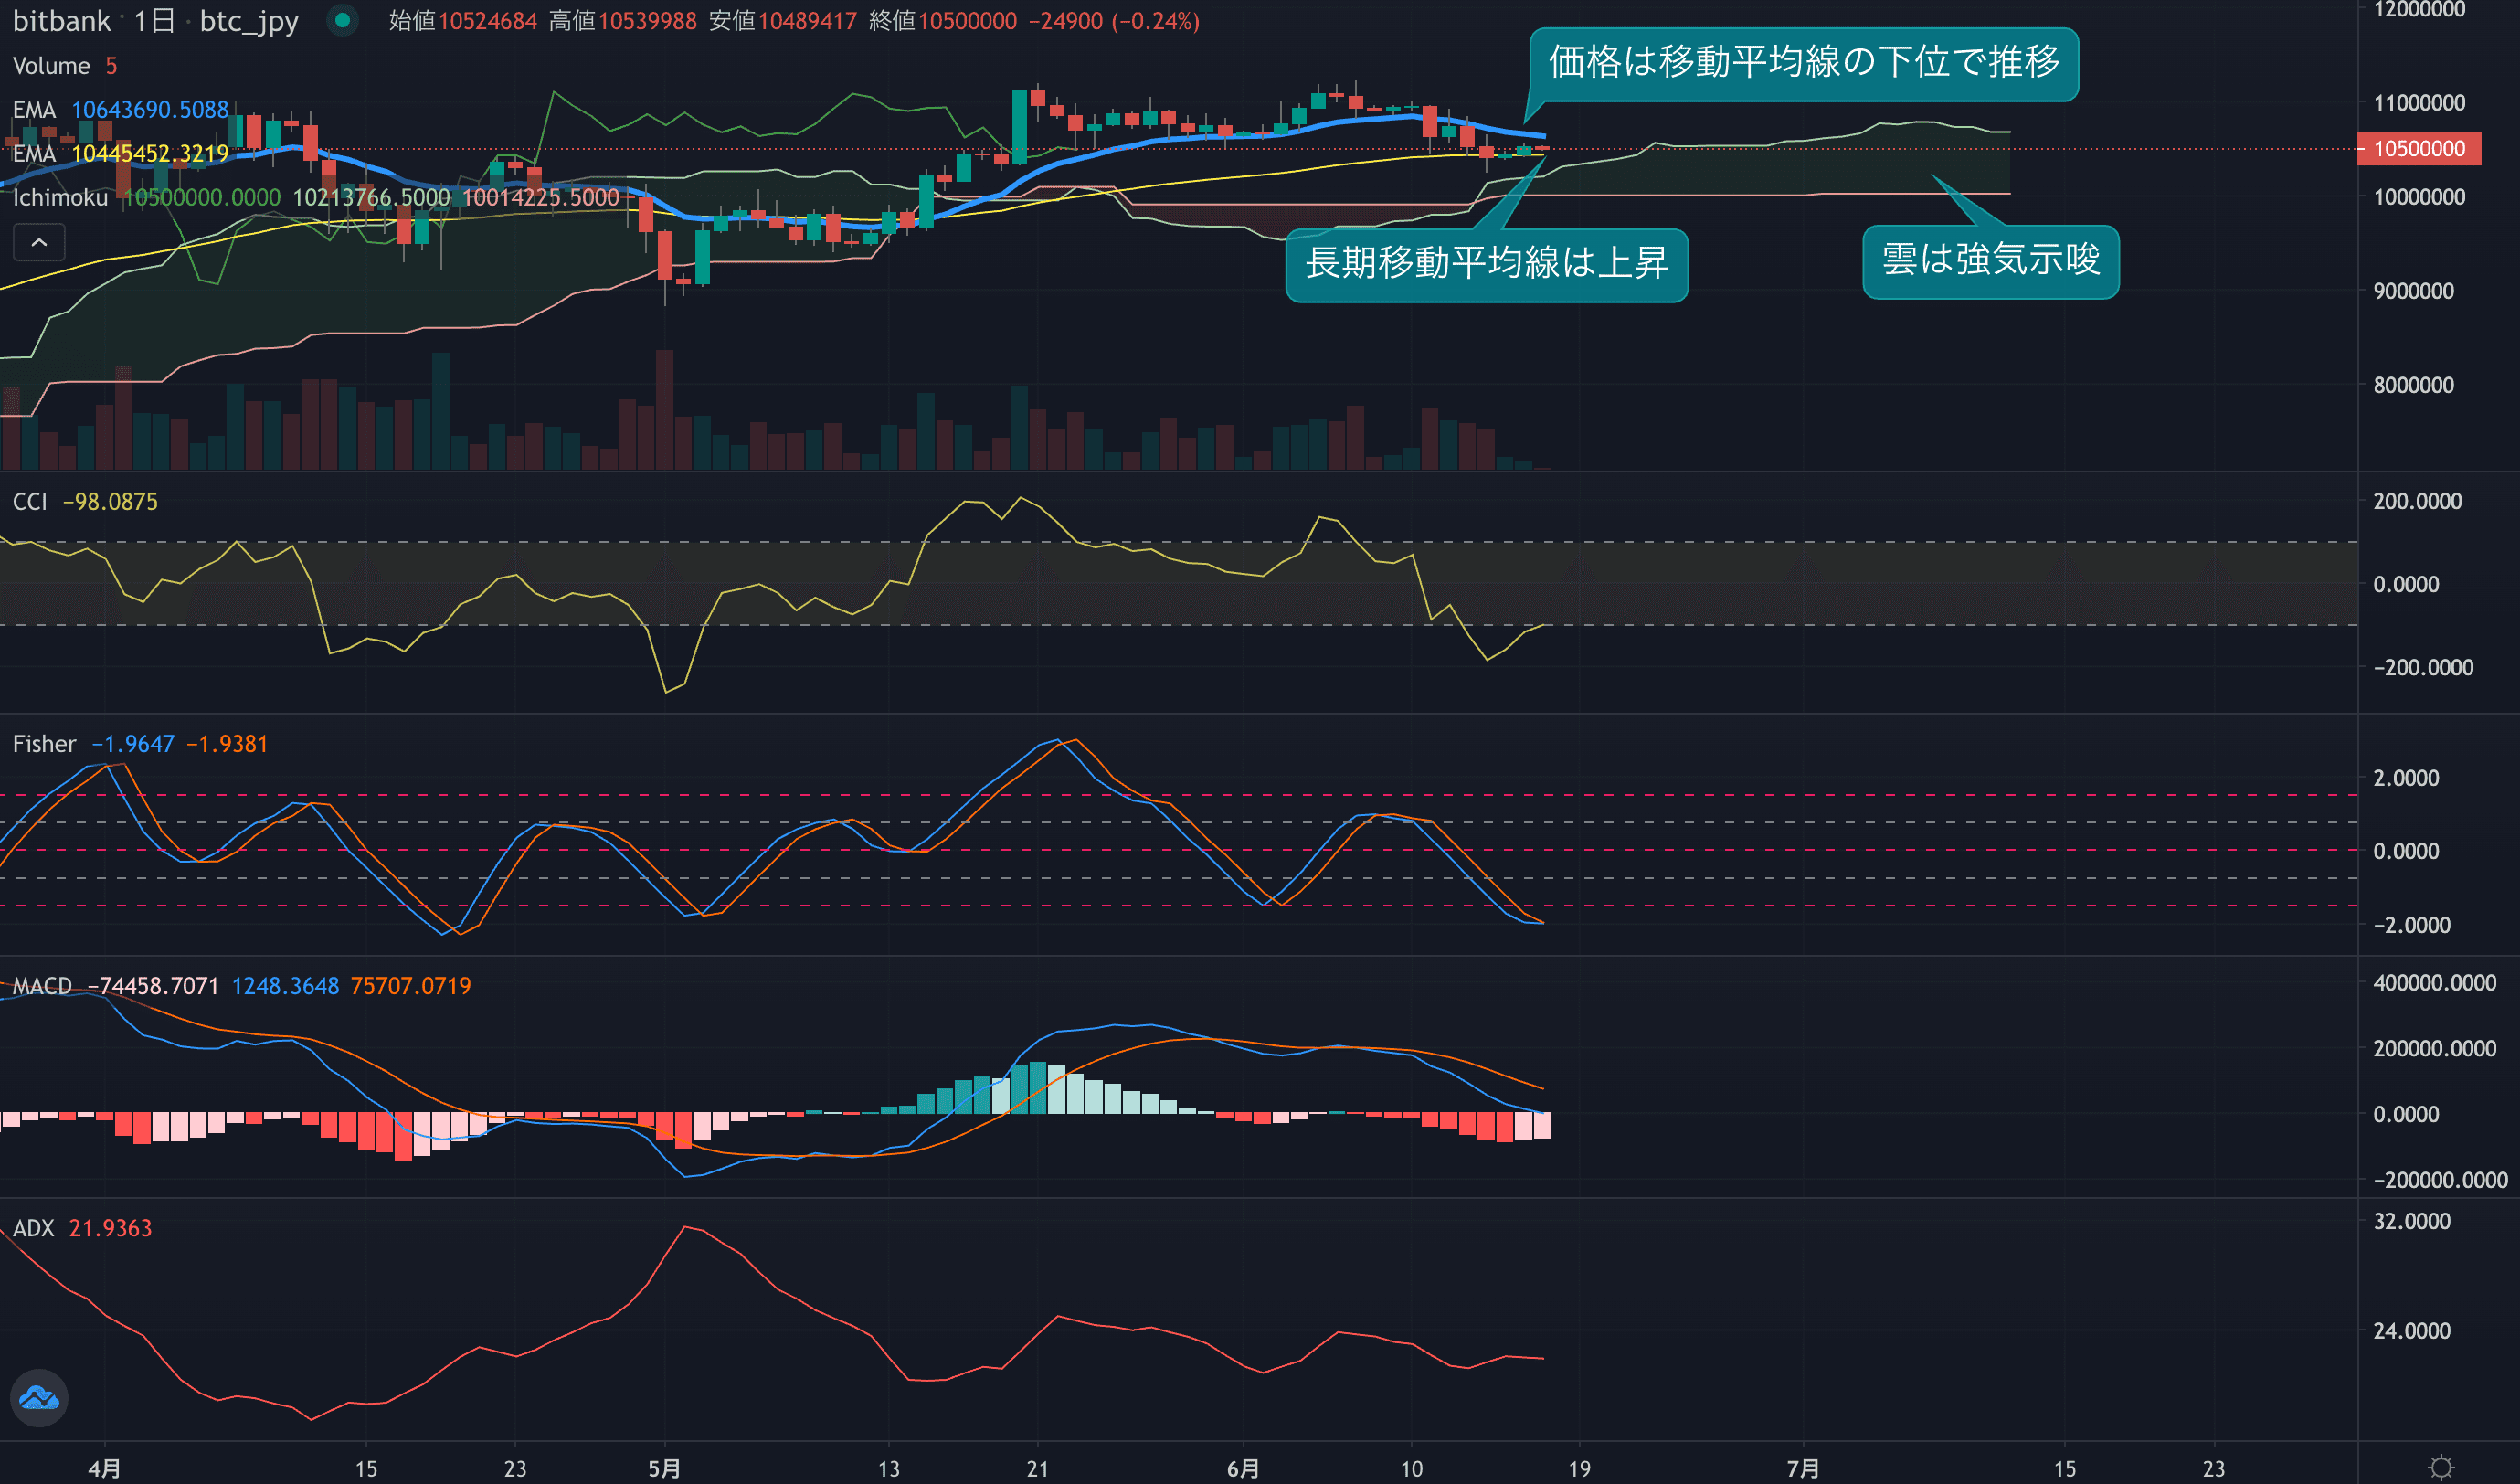Select the blue EMA 10643690 legend
The height and width of the screenshot is (1484, 2520).
(x=120, y=110)
